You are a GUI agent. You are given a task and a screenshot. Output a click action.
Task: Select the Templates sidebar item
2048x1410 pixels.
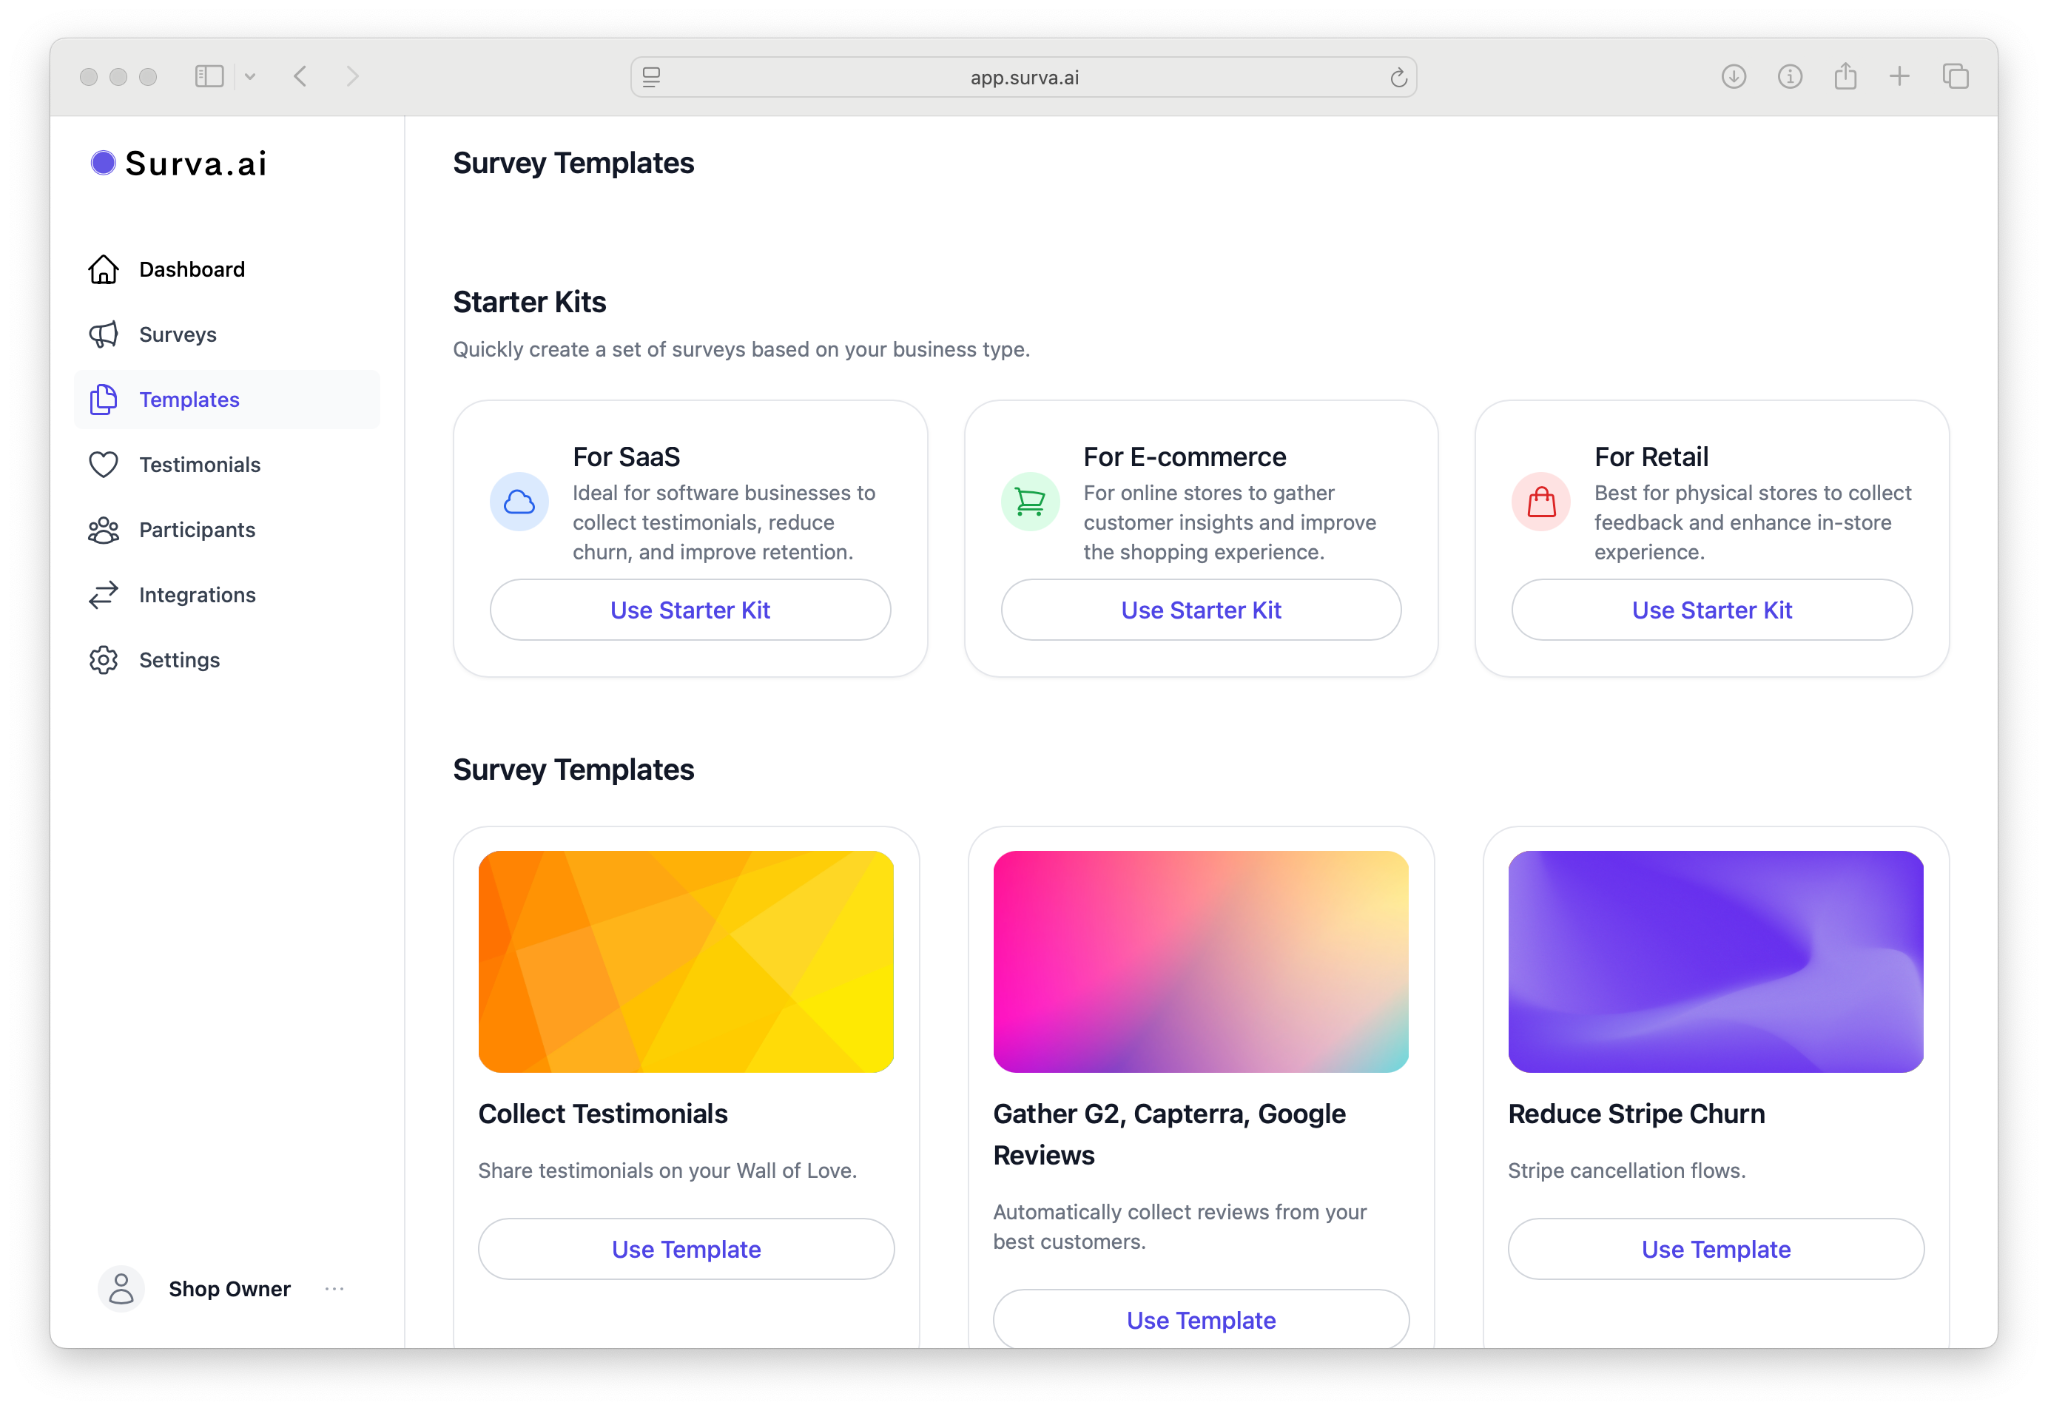pyautogui.click(x=189, y=400)
